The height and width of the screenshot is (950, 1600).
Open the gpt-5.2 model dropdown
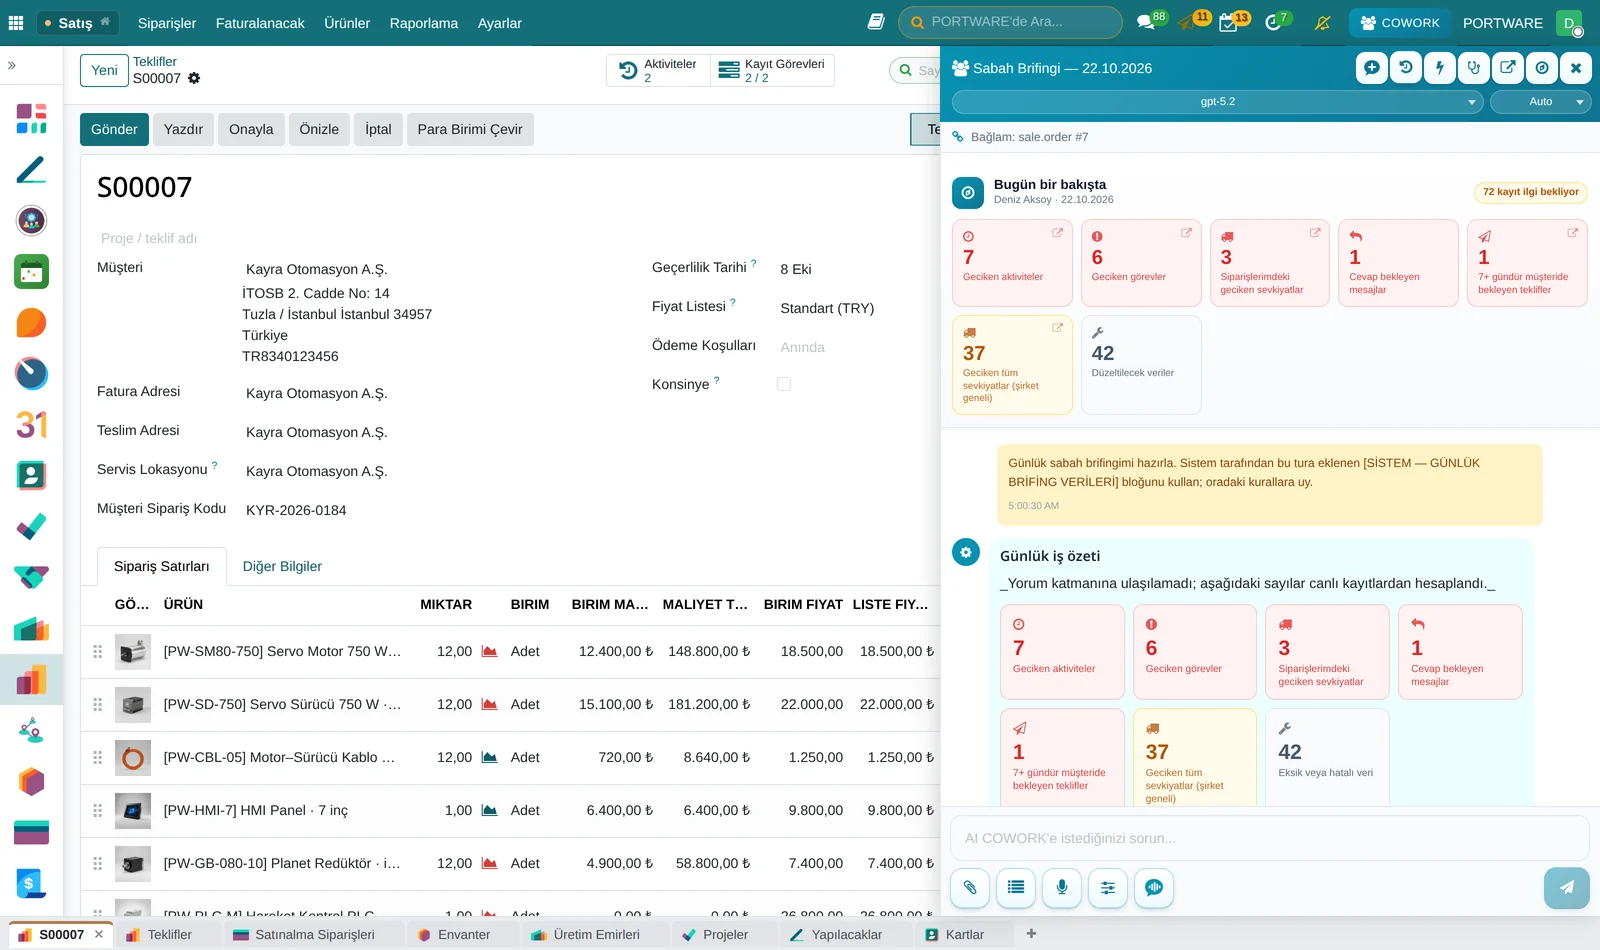pos(1218,102)
